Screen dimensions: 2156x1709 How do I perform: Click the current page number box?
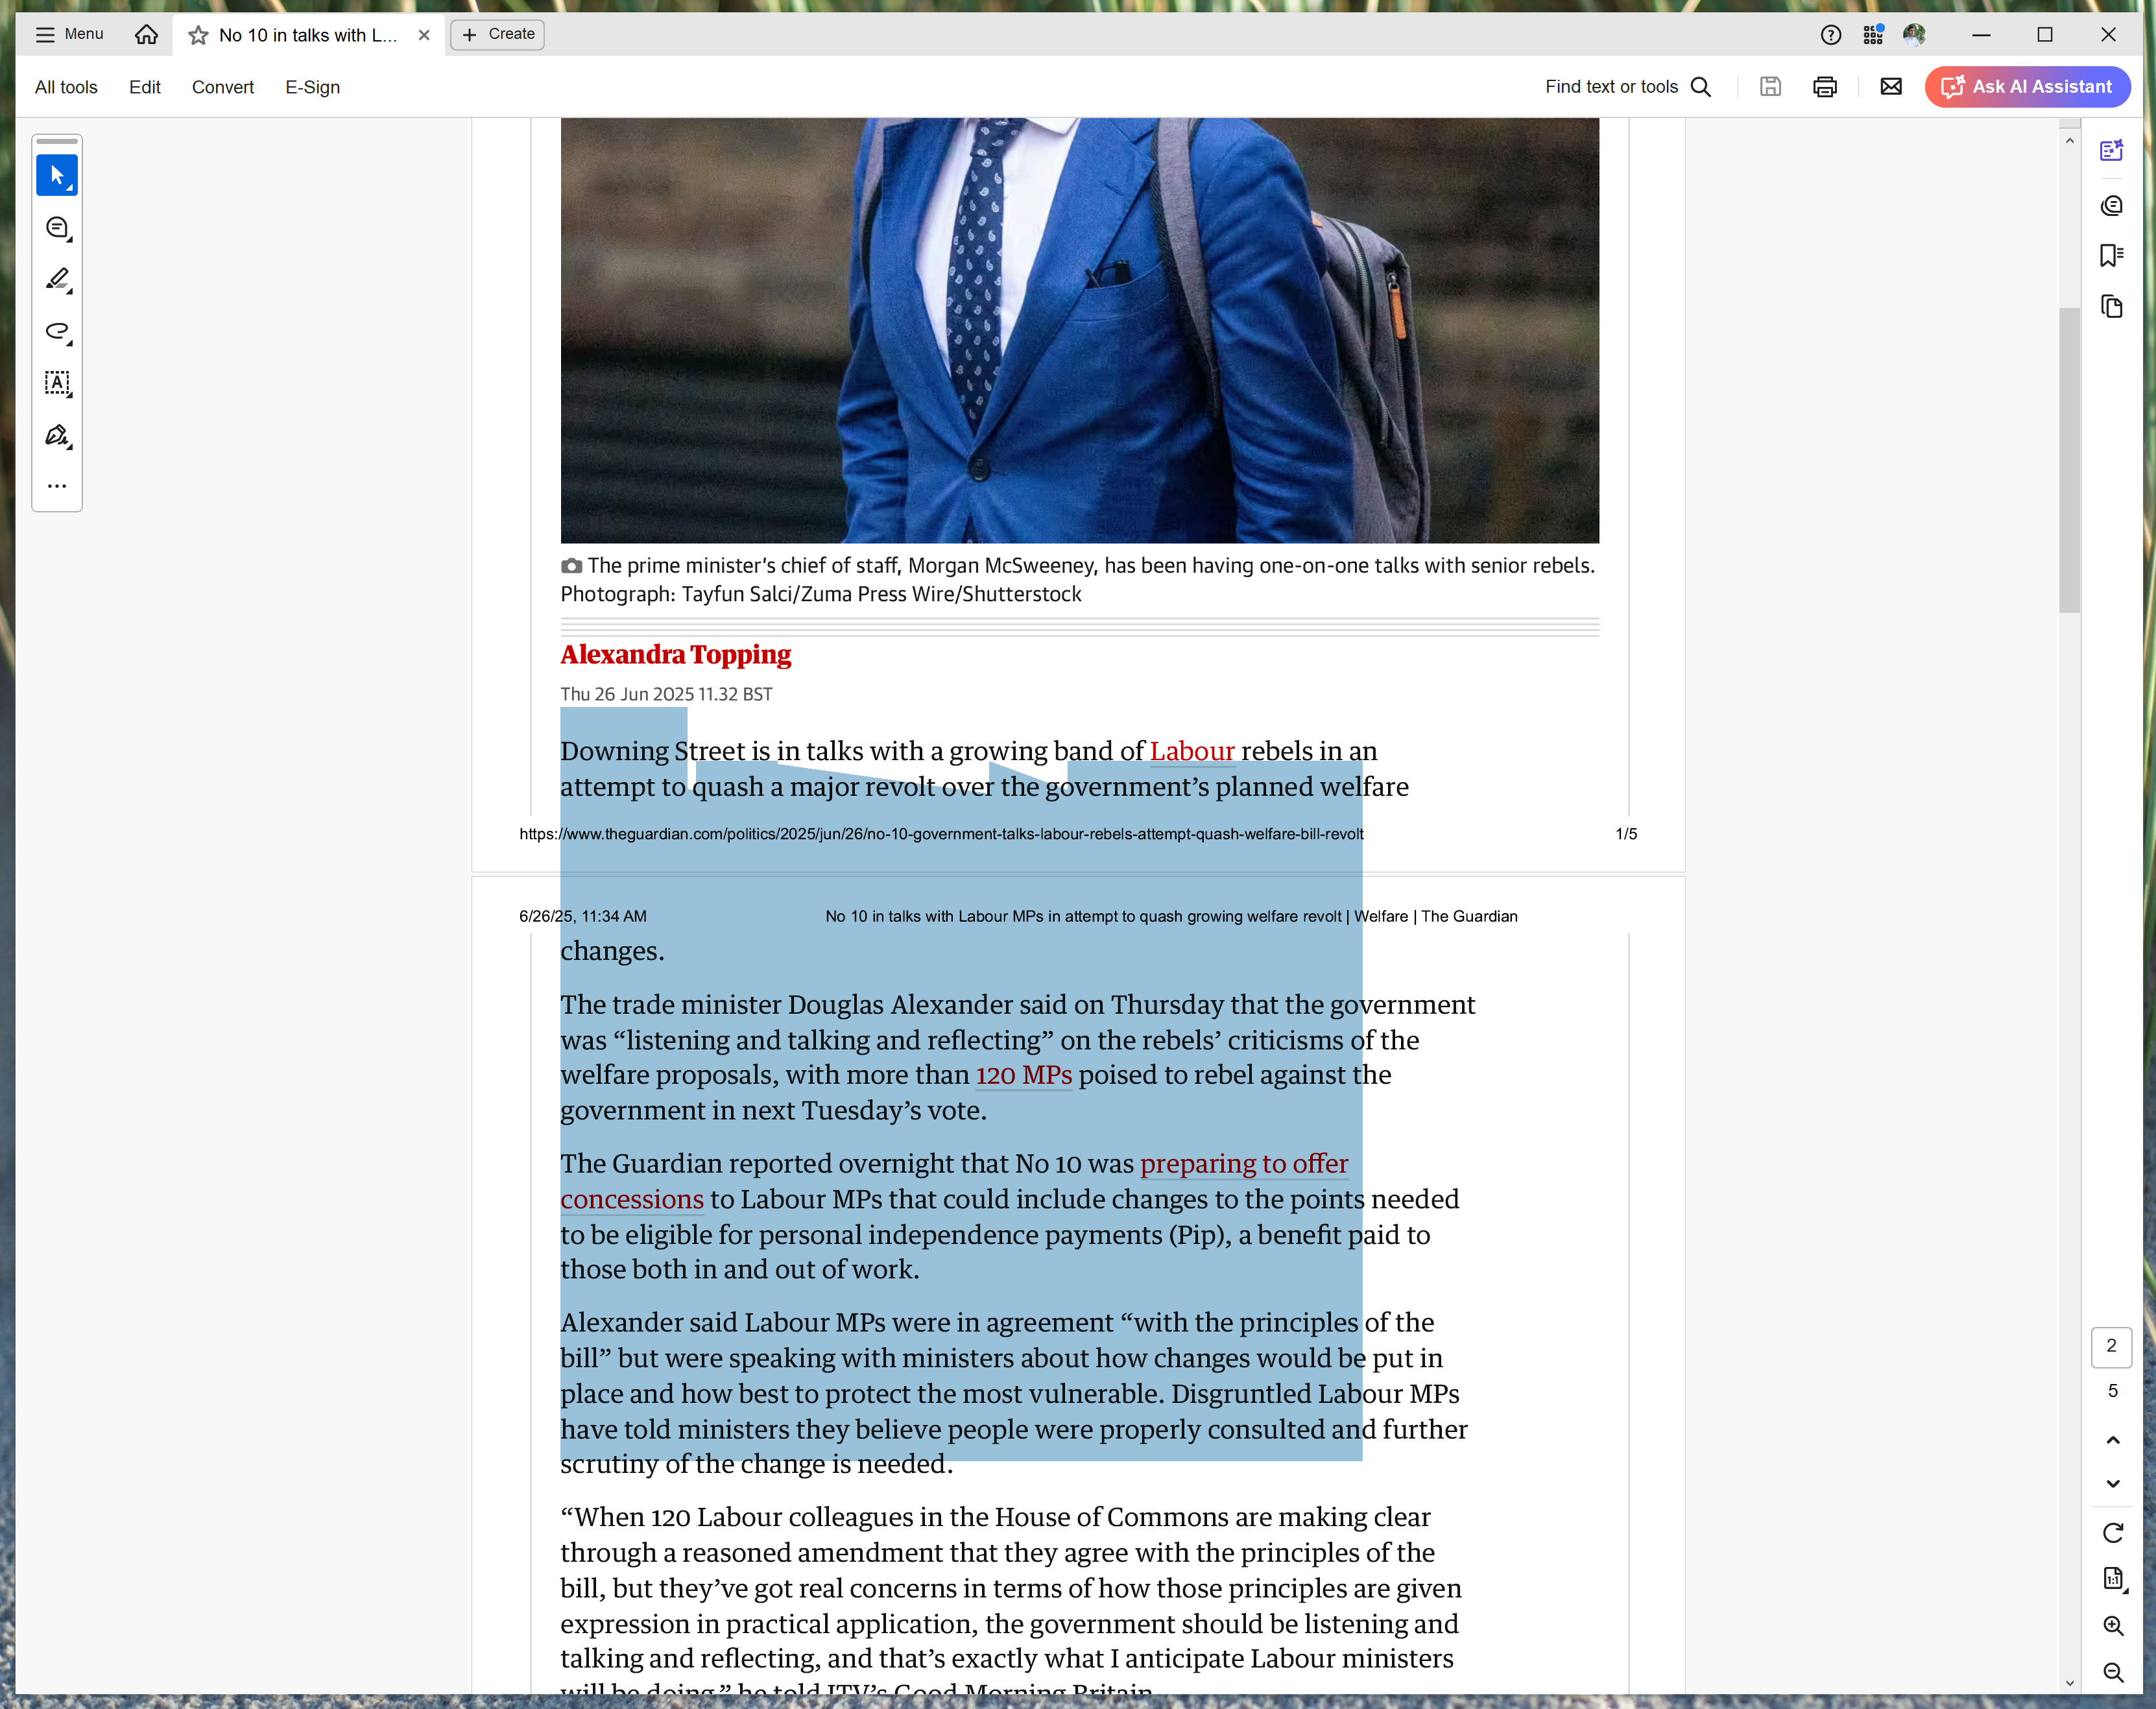coord(2111,1346)
